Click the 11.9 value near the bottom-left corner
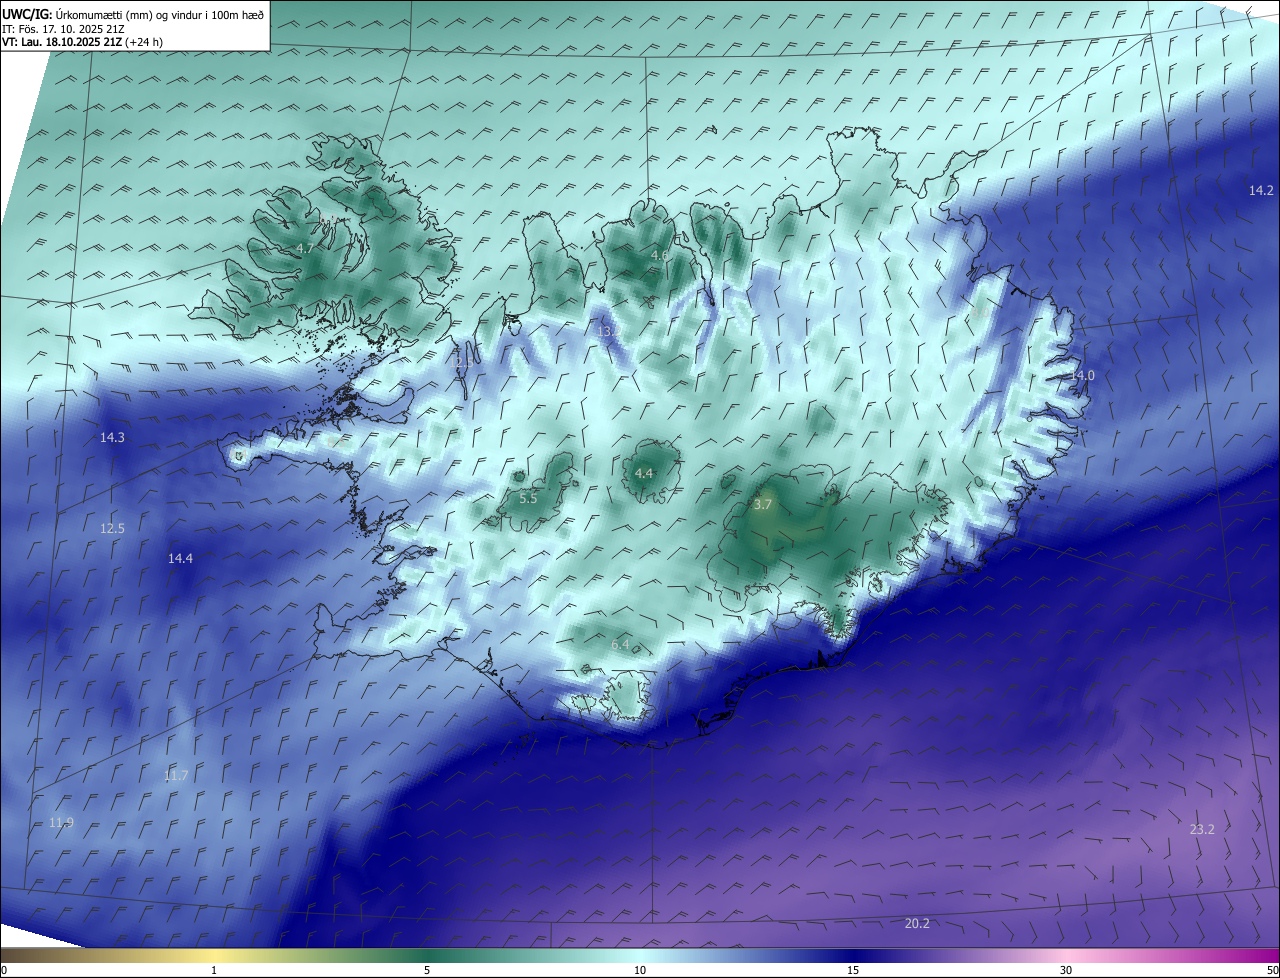The width and height of the screenshot is (1280, 978). coord(61,823)
